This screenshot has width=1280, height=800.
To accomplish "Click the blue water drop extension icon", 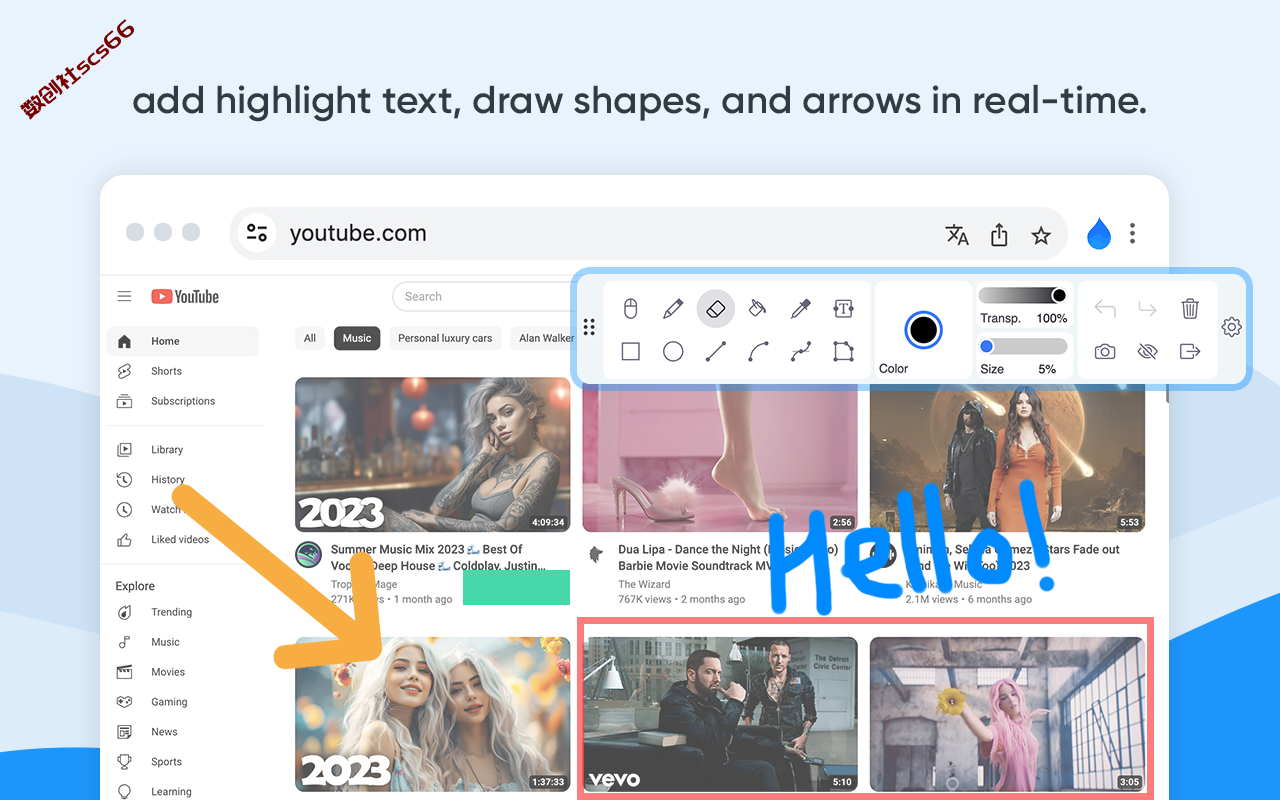I will (1099, 234).
